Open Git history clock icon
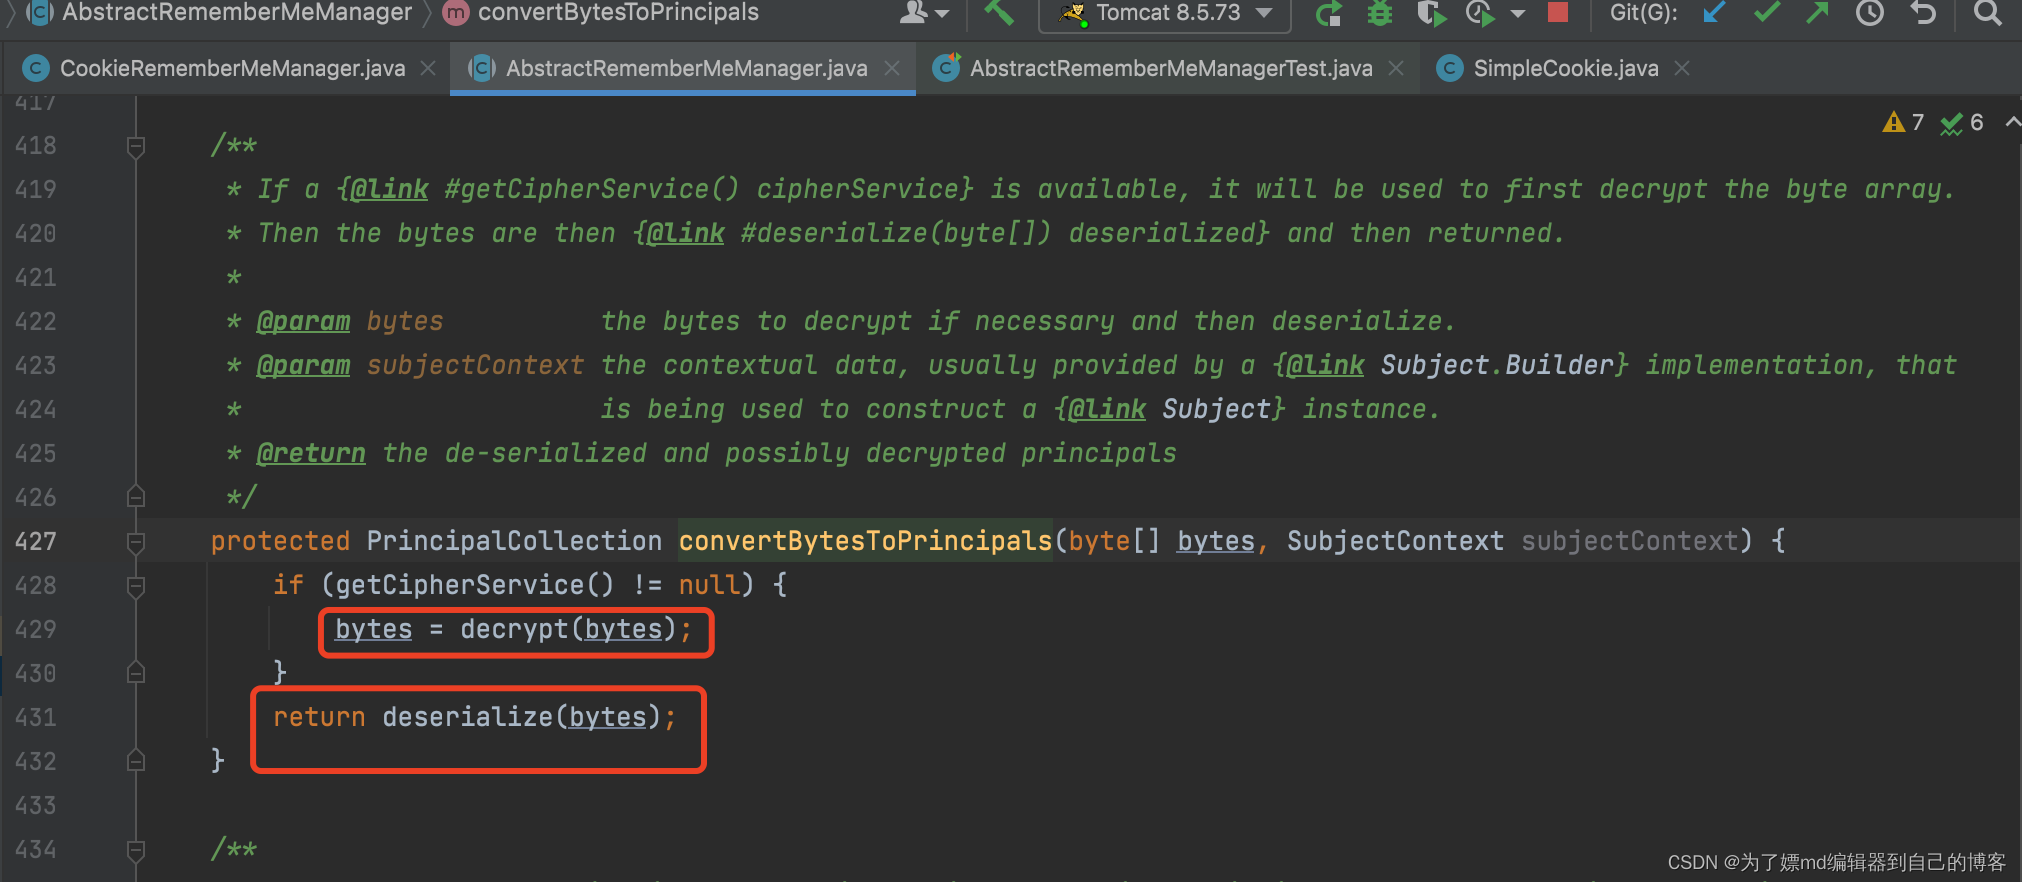2022x882 pixels. 1870,13
